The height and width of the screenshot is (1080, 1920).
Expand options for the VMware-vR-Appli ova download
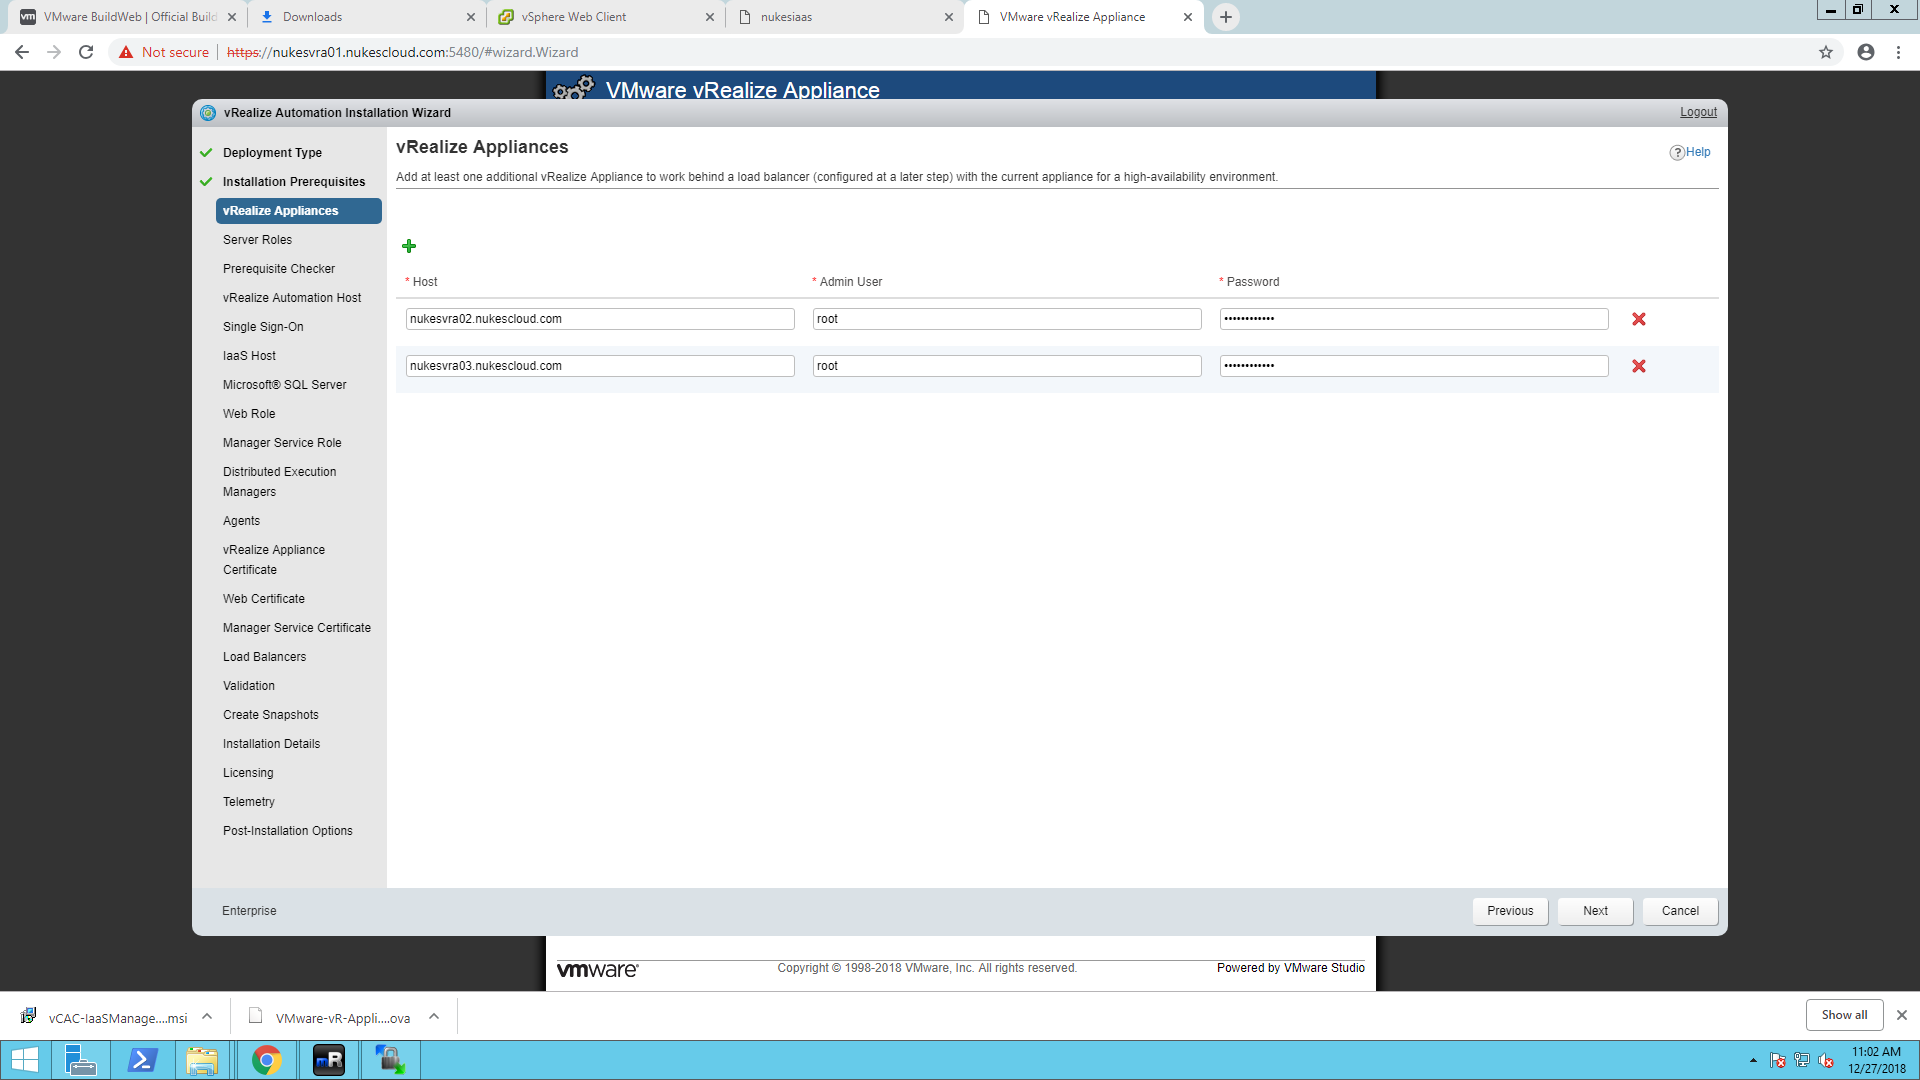pos(434,1017)
